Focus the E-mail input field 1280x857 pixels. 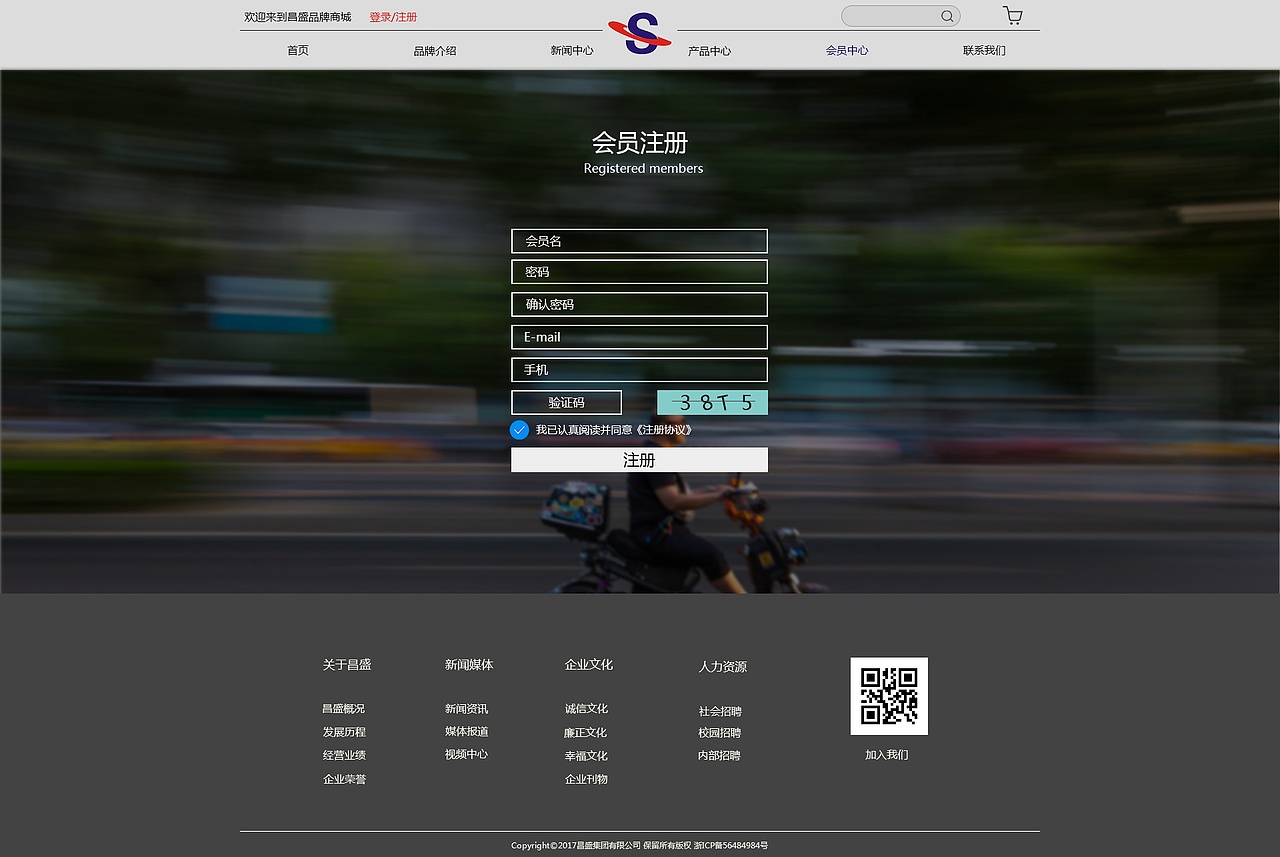coord(639,337)
